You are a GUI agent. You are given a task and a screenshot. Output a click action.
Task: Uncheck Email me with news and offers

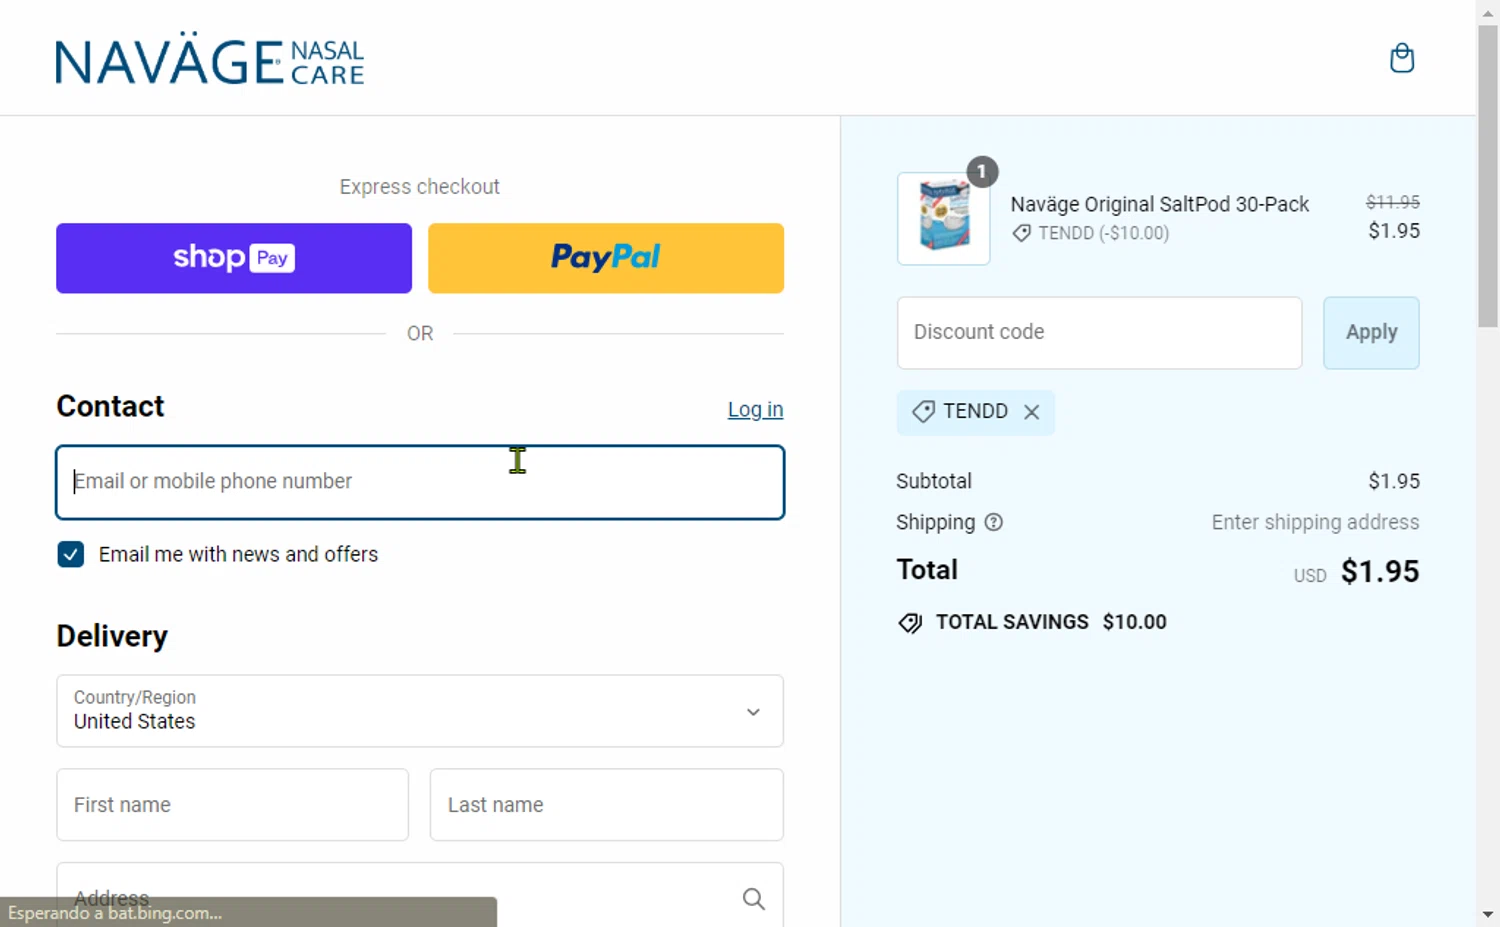point(71,554)
